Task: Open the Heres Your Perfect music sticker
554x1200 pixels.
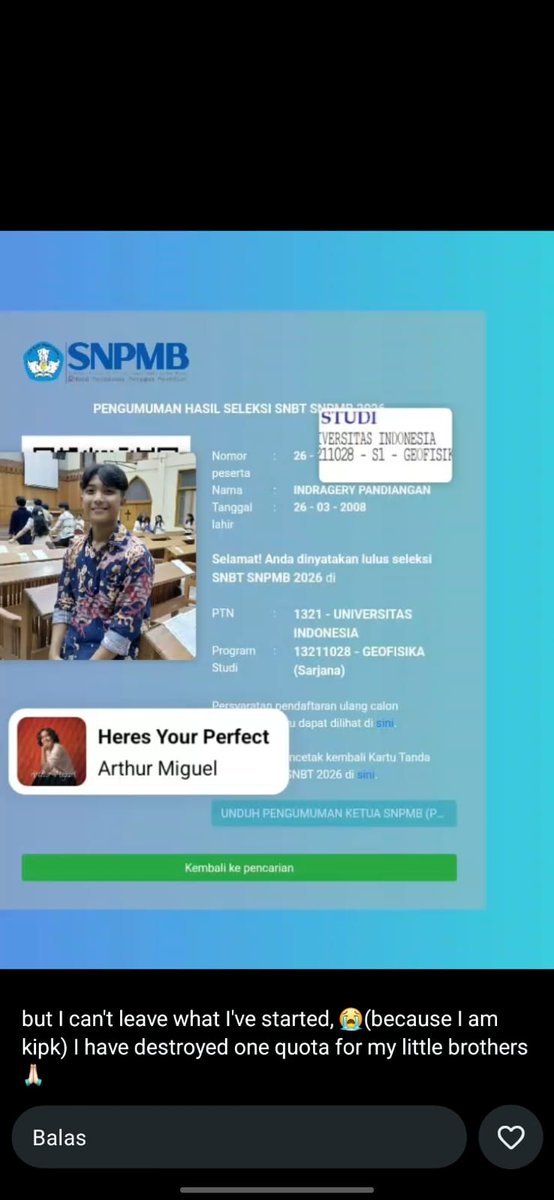Action: (x=150, y=752)
